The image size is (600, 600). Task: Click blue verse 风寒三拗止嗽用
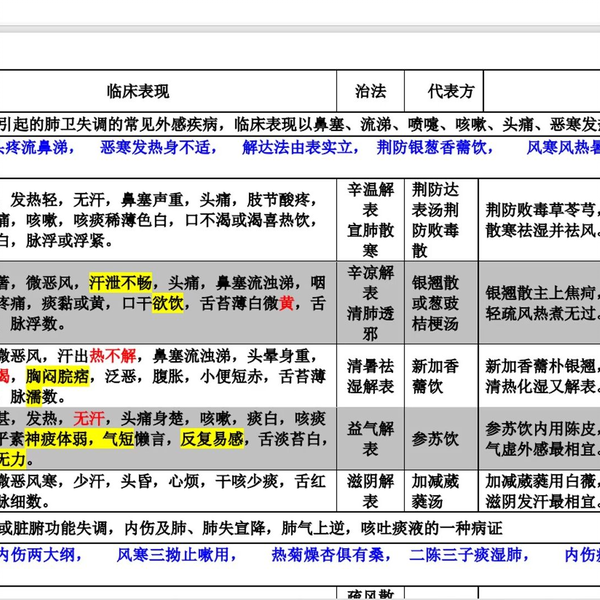click(176, 555)
